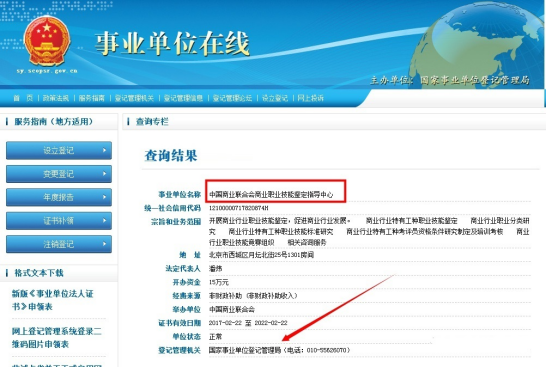Screen dimensions: 547x368
Task: Click the unit status value 正常
Action: (x=216, y=337)
